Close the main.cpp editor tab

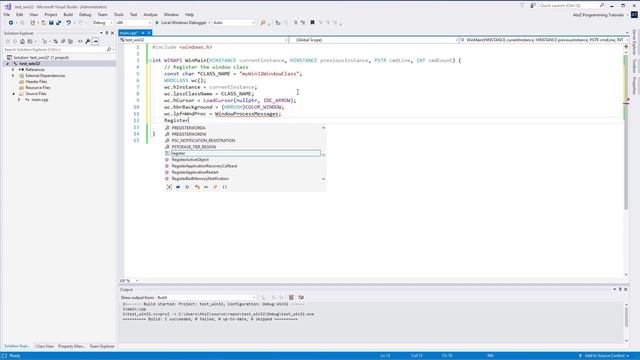[149, 33]
